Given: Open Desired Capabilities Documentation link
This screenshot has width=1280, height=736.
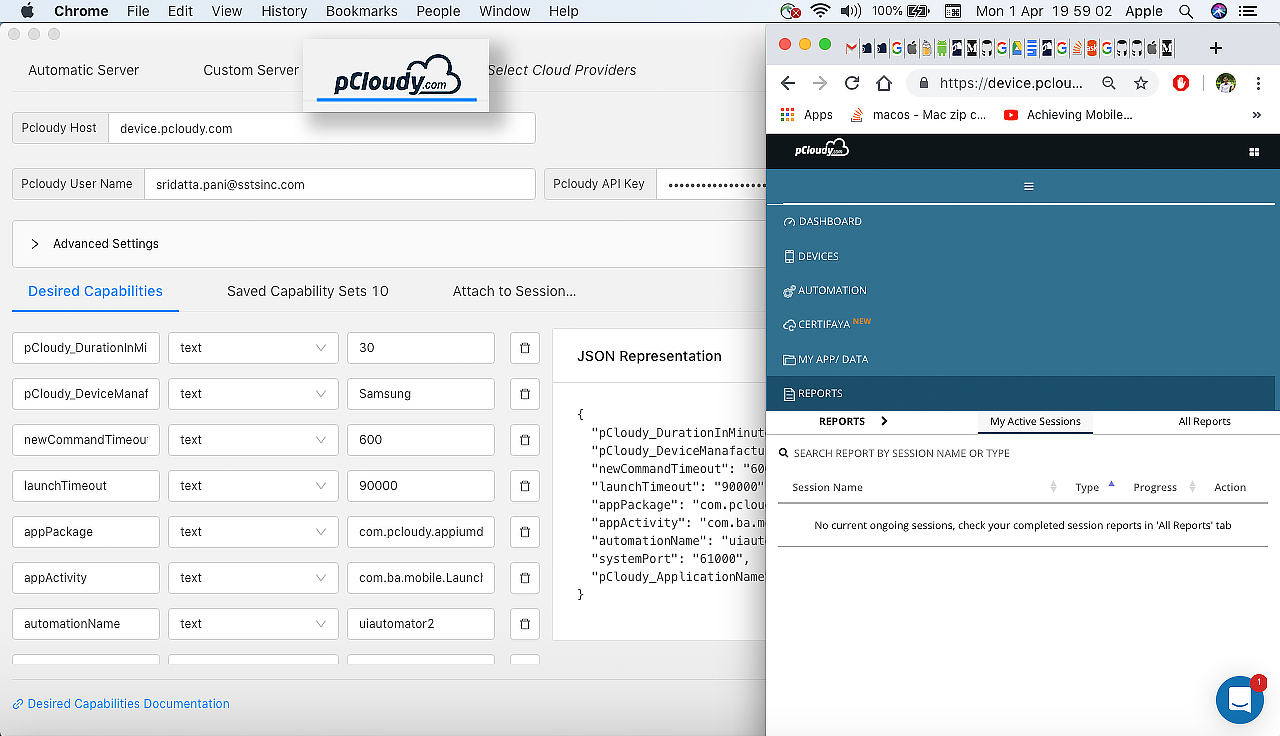Looking at the screenshot, I should point(128,704).
